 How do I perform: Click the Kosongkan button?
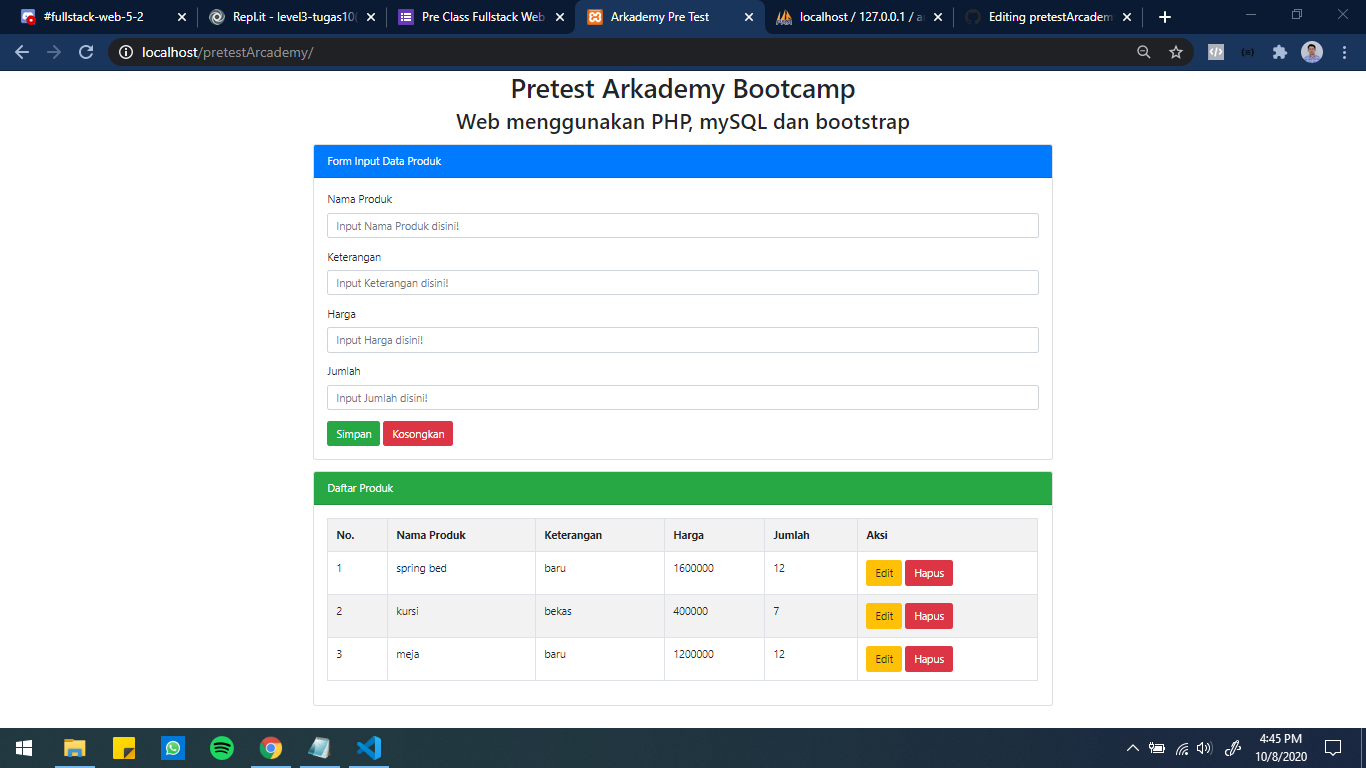418,434
